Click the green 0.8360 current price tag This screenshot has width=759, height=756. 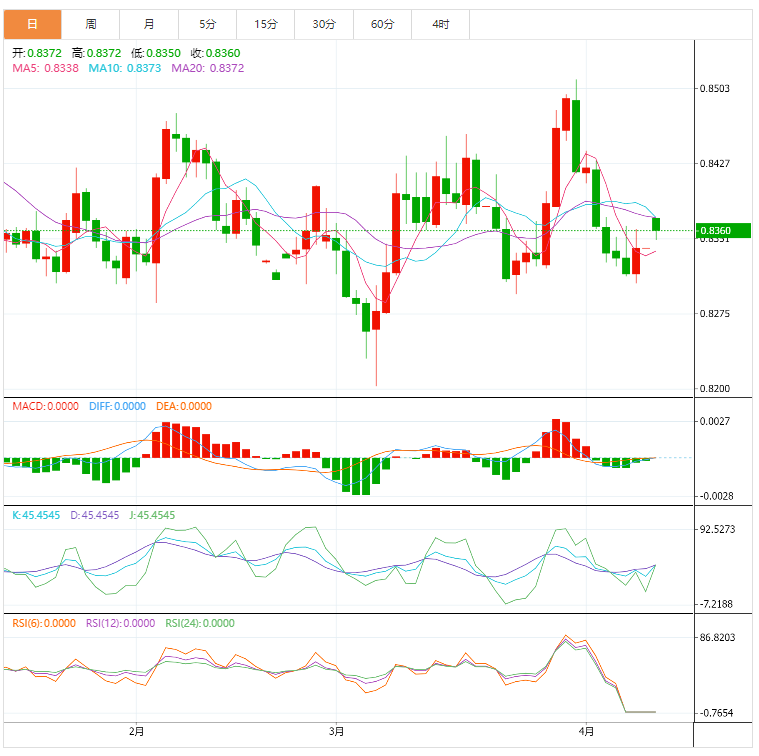723,231
